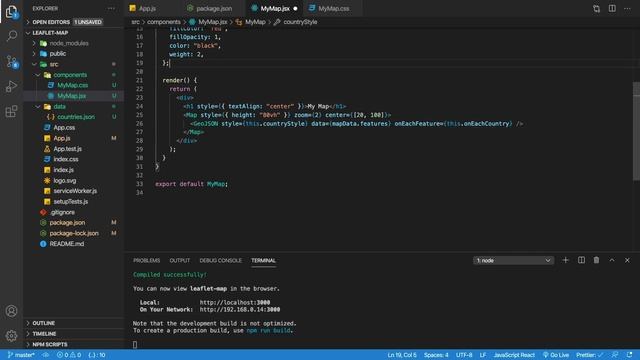Maximize the panel with up chevron
This screenshot has height=360, width=640.
pos(612,260)
